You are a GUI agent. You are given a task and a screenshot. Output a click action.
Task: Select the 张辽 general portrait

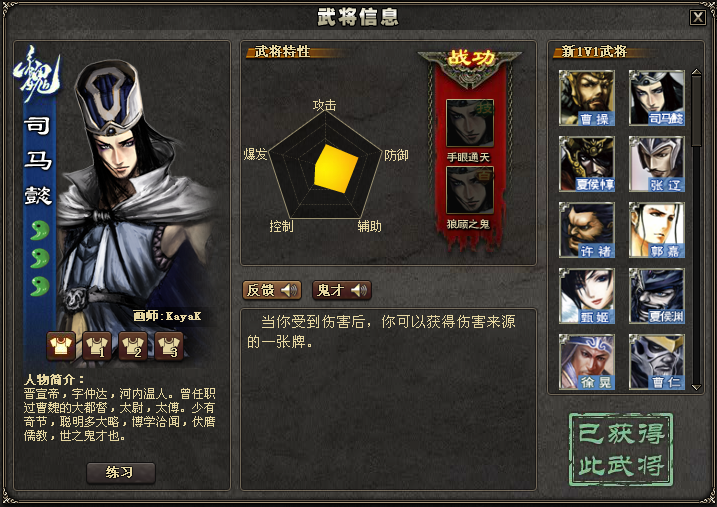click(657, 164)
